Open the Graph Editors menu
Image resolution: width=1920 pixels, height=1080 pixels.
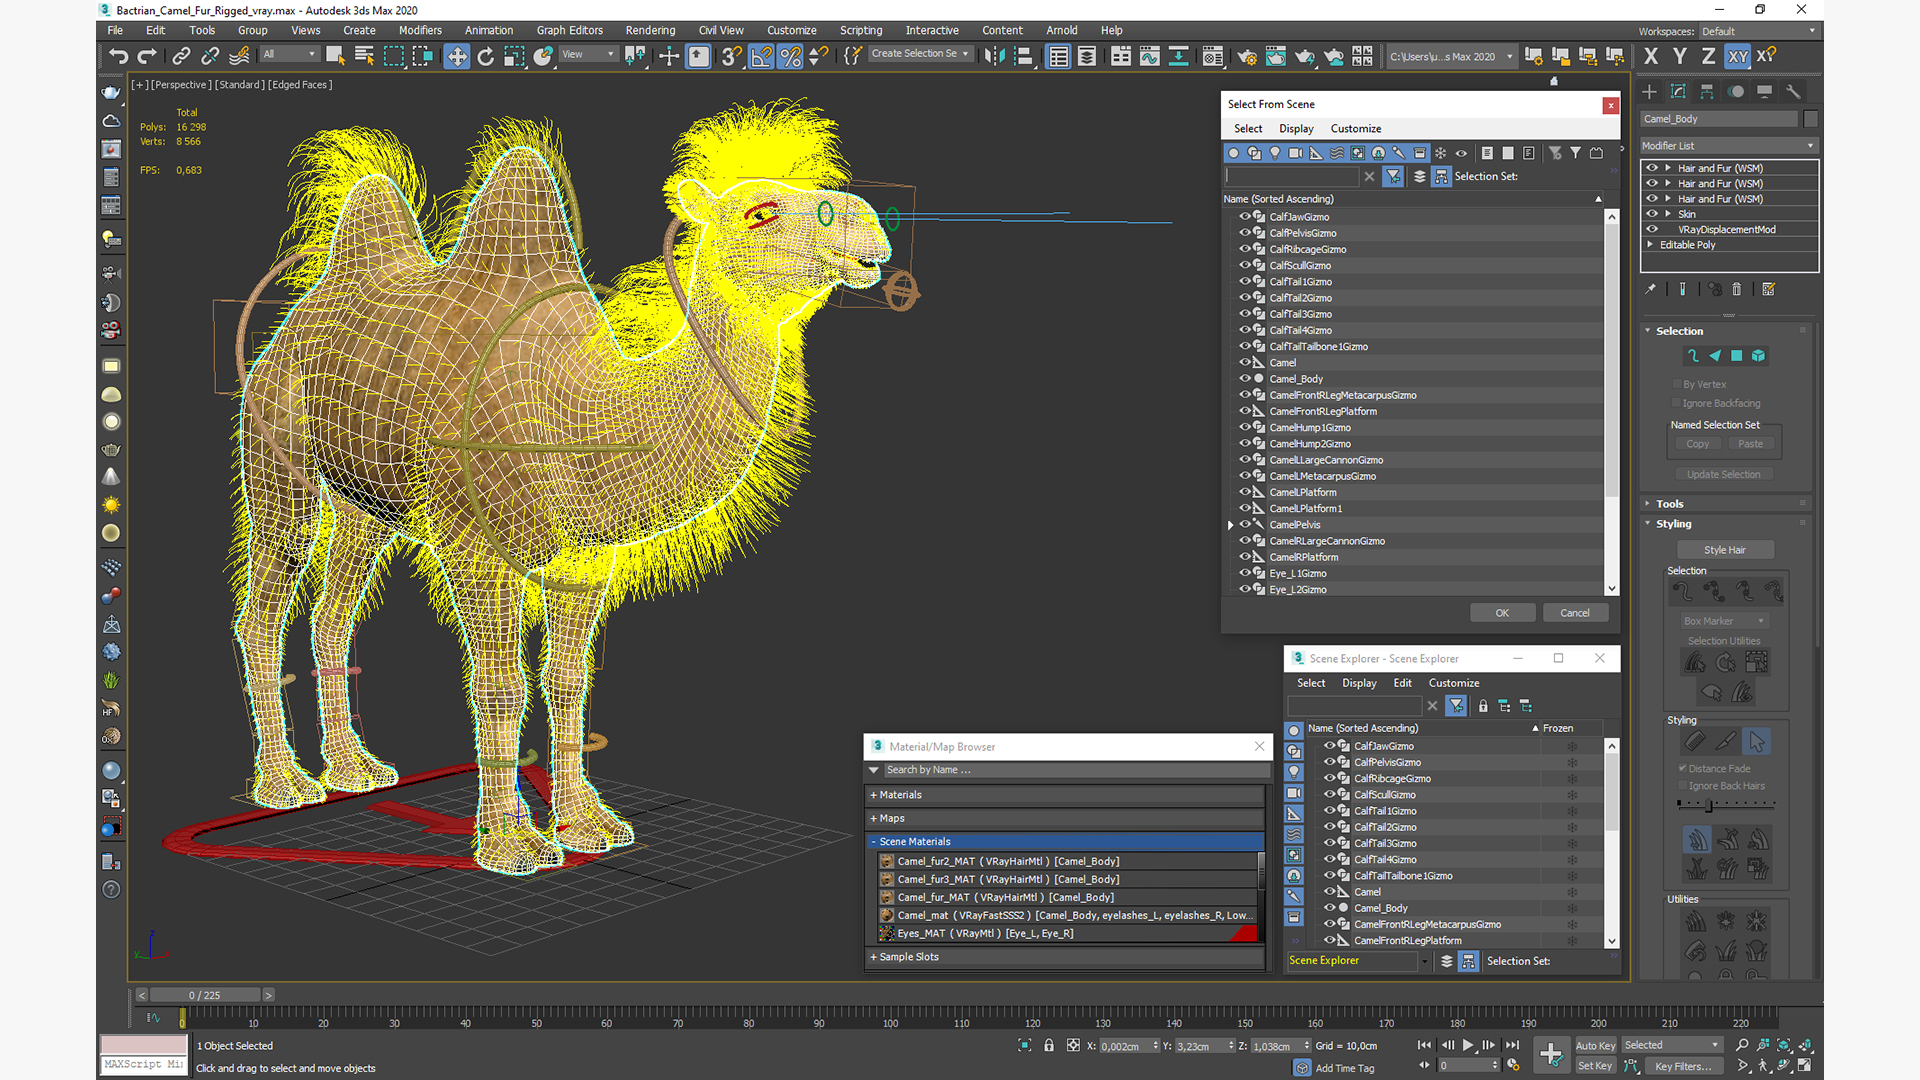569,30
